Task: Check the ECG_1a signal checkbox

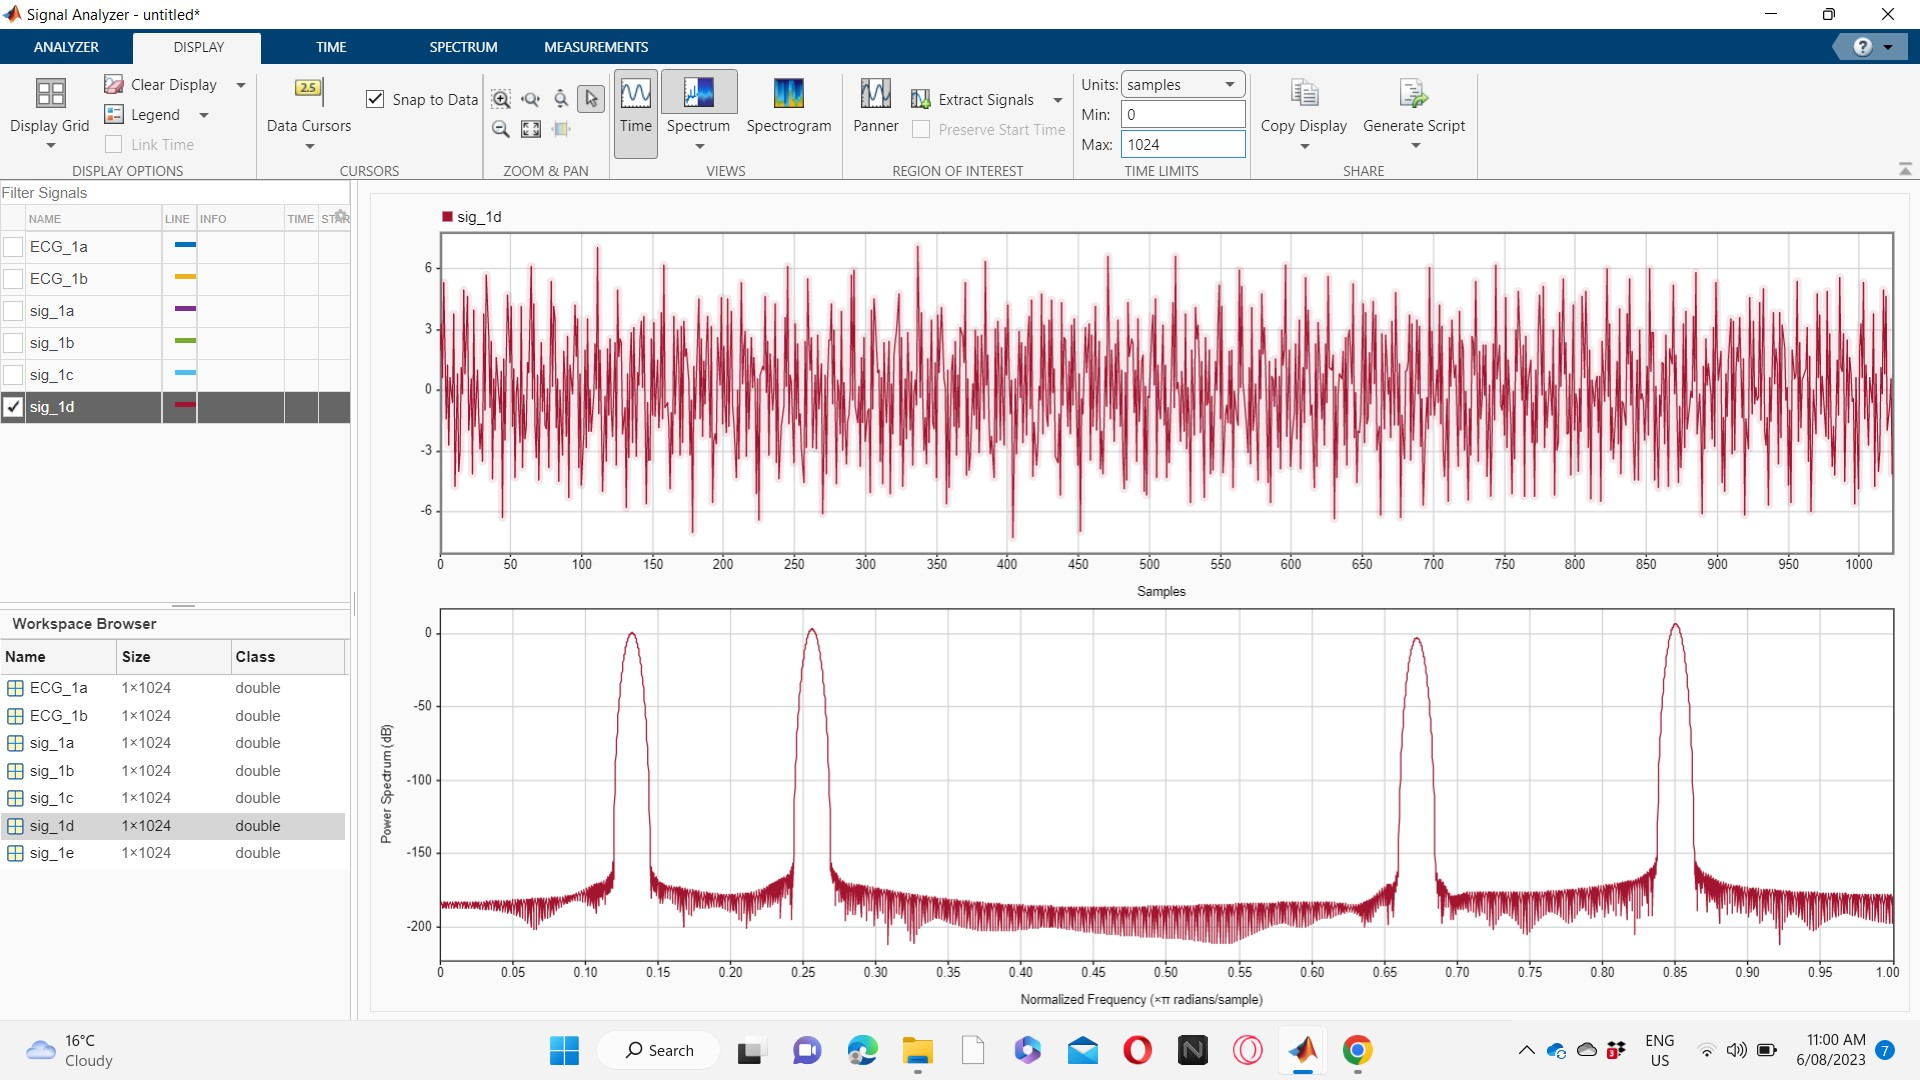Action: point(13,247)
